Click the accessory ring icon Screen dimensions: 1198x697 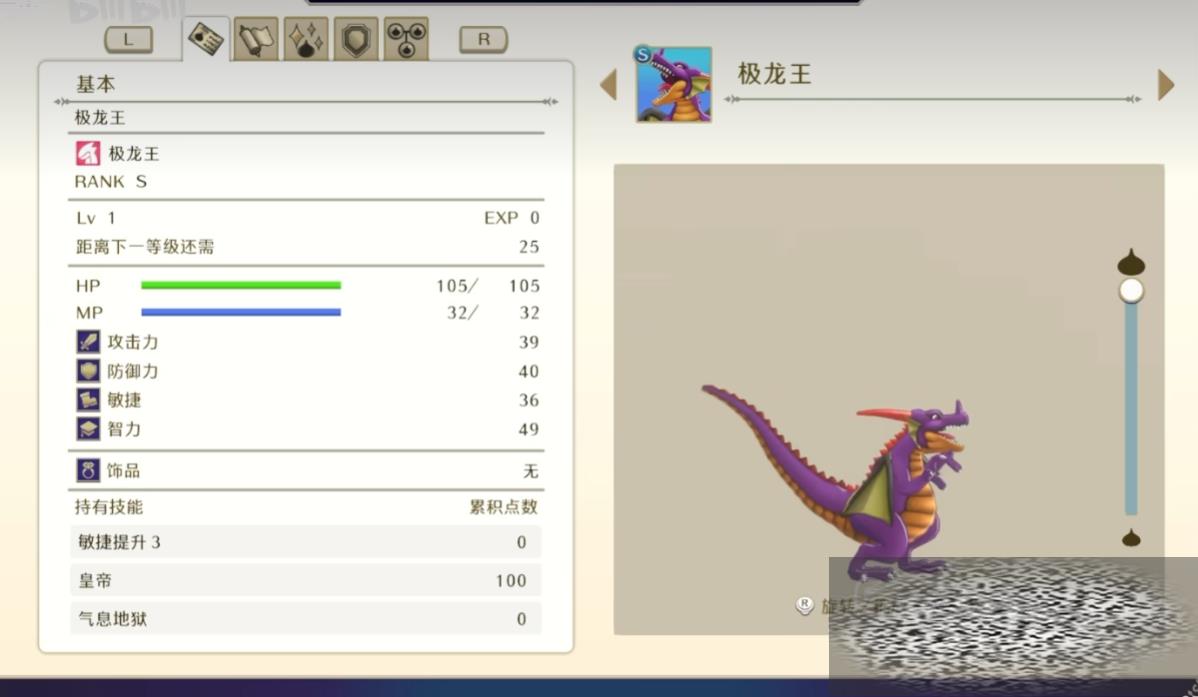click(88, 470)
